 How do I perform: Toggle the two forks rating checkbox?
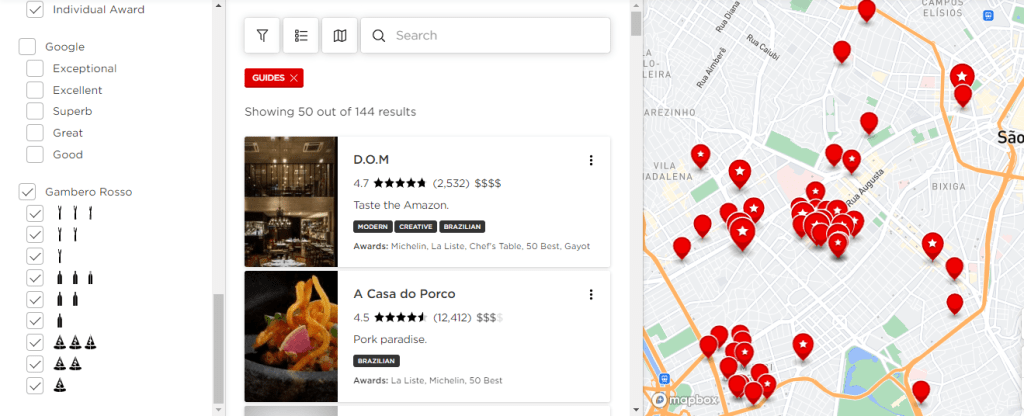[35, 234]
